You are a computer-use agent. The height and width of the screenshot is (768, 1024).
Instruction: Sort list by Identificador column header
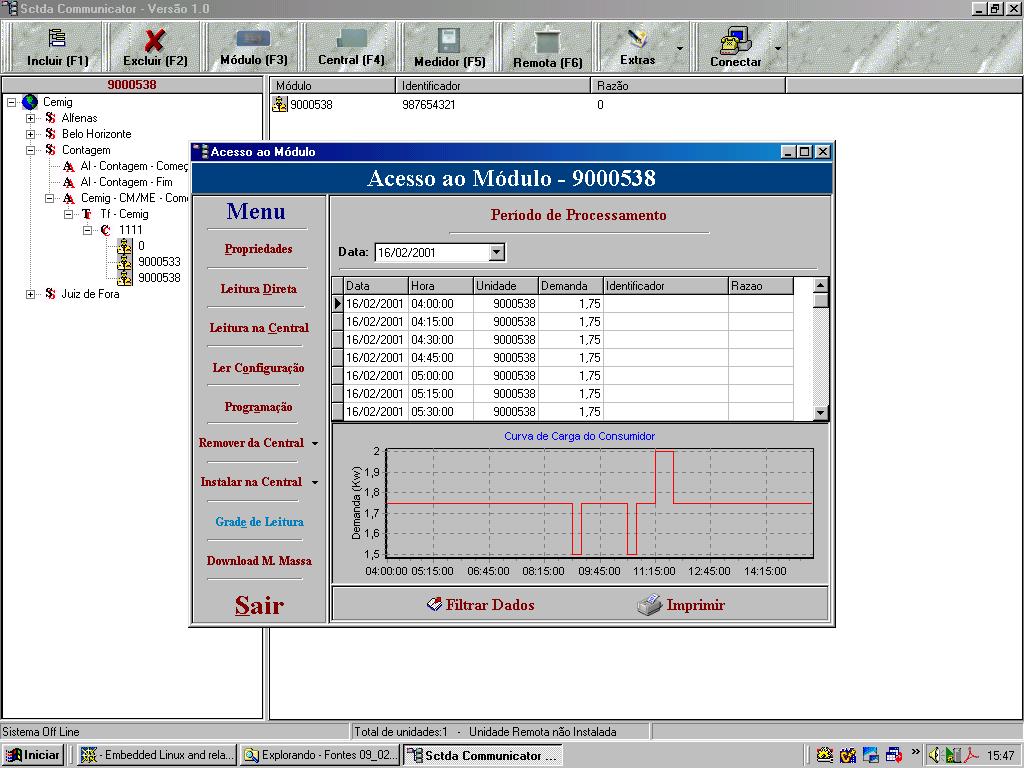coord(493,86)
